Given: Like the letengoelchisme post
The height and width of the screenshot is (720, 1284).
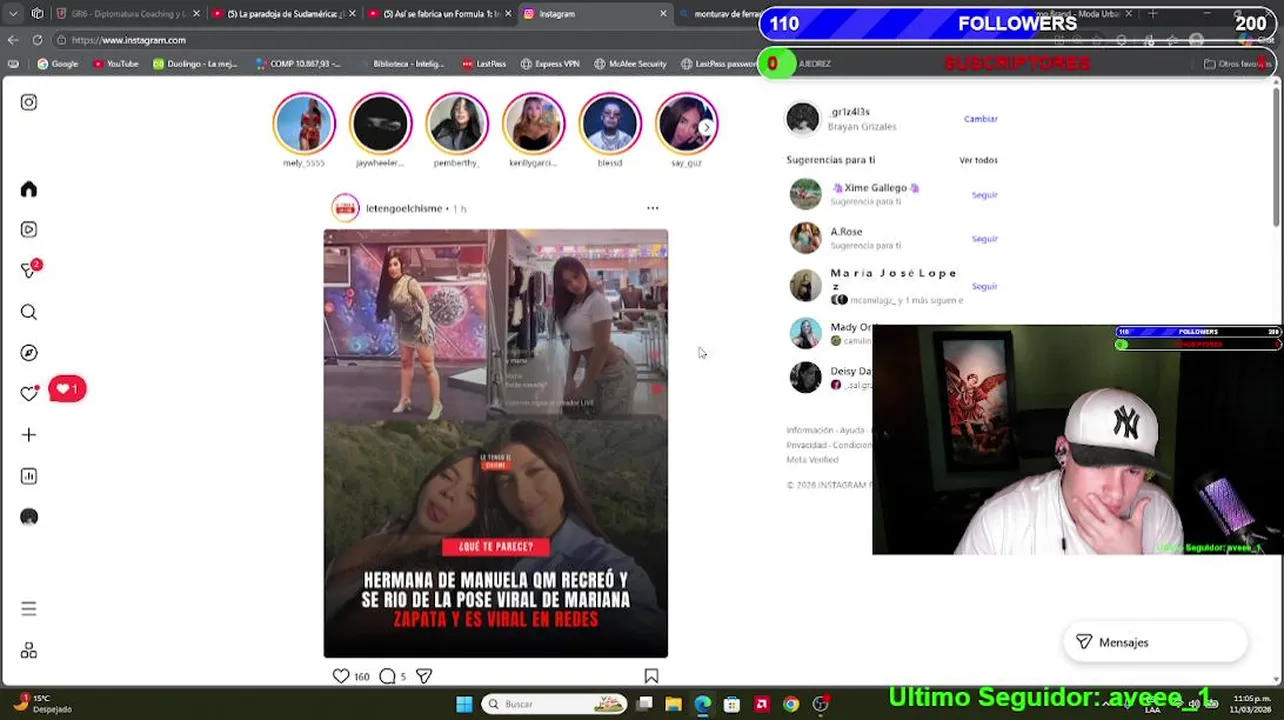Looking at the screenshot, I should 341,676.
